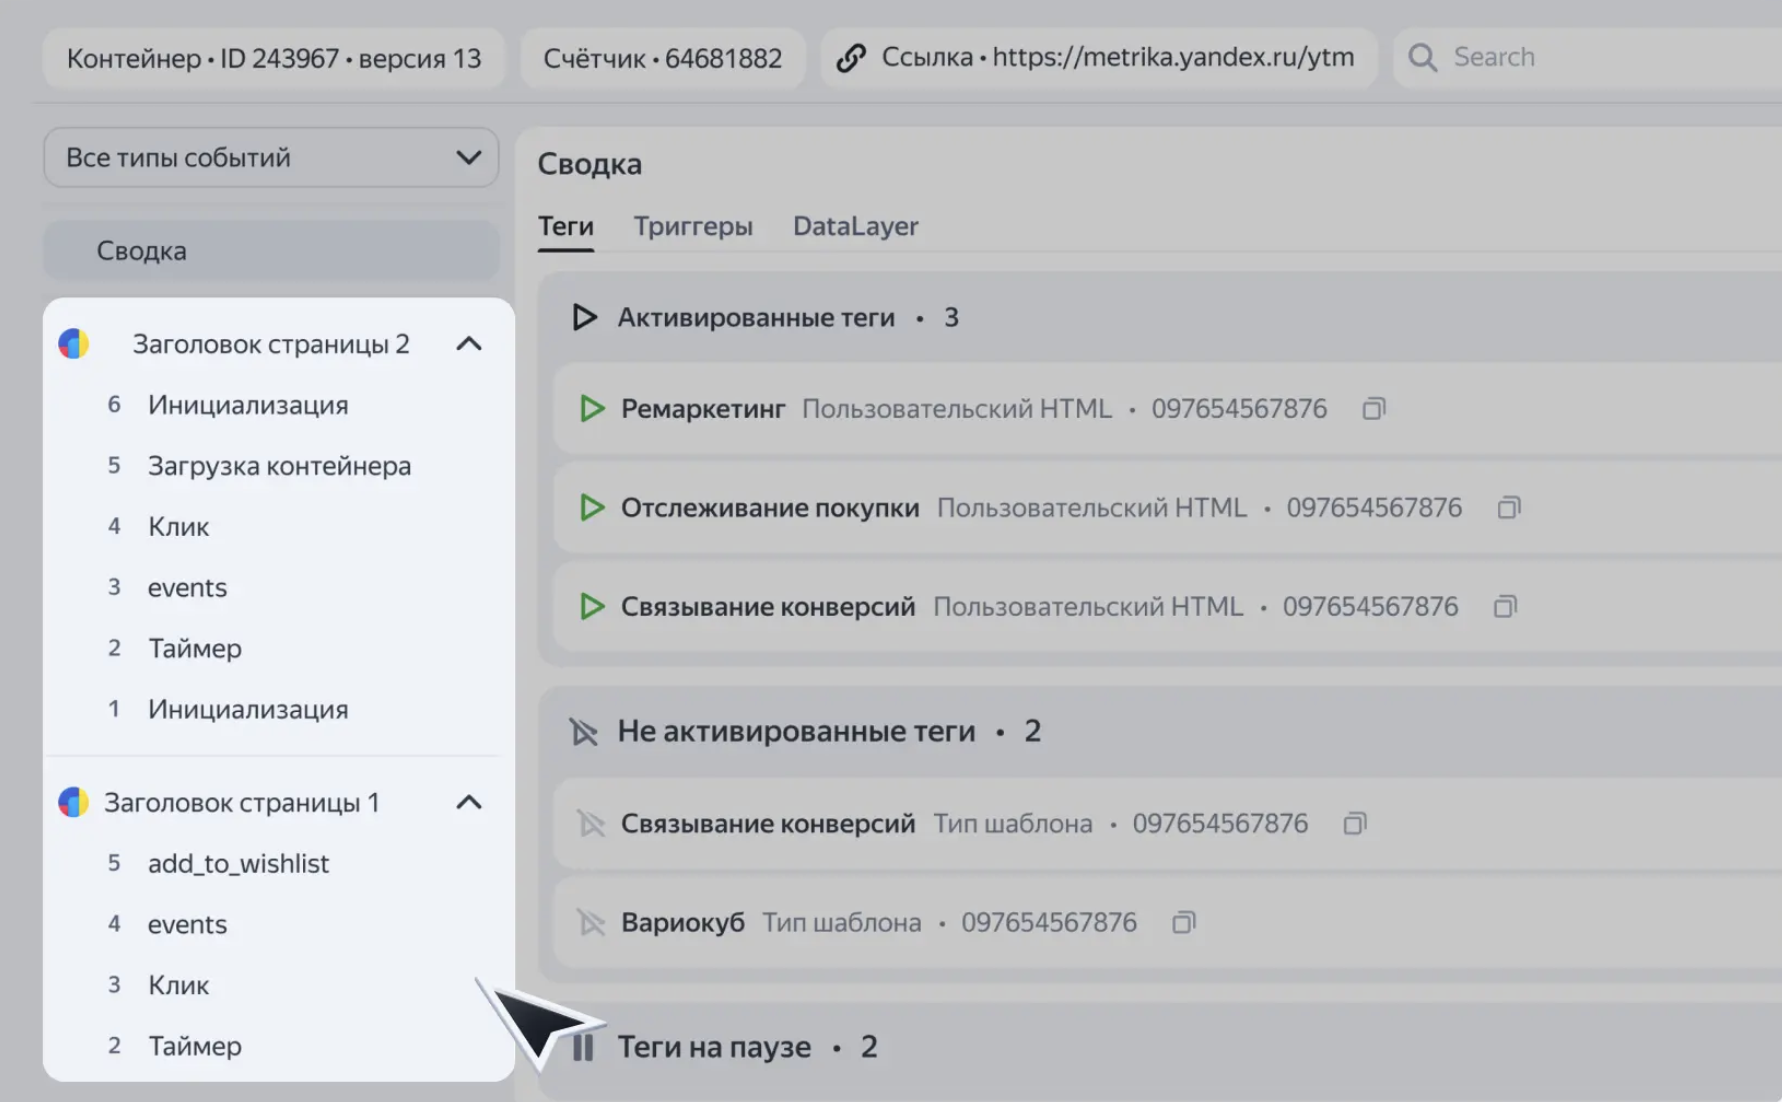This screenshot has width=1782, height=1102.
Task: Copy ID of non-activated Связывание конверсий tag
Action: coord(1355,824)
